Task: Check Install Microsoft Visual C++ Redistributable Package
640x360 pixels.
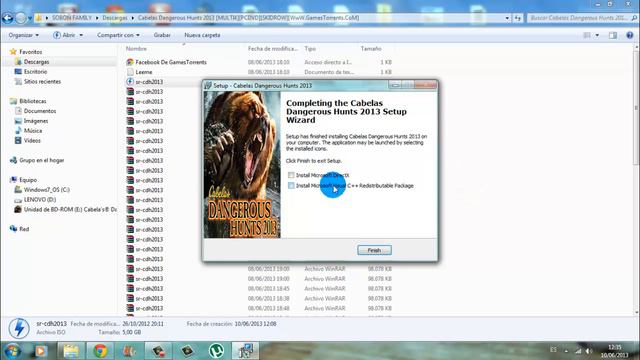Action: (x=291, y=186)
